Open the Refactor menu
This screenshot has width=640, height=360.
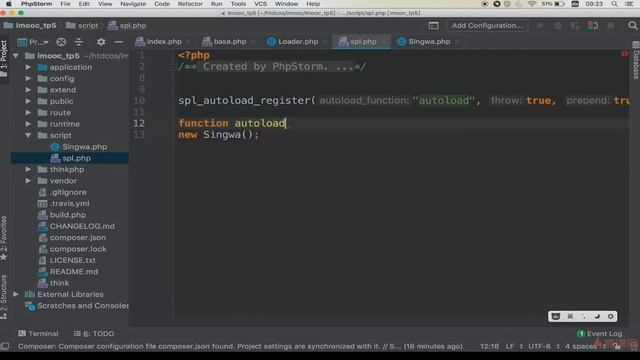[x=190, y=4]
